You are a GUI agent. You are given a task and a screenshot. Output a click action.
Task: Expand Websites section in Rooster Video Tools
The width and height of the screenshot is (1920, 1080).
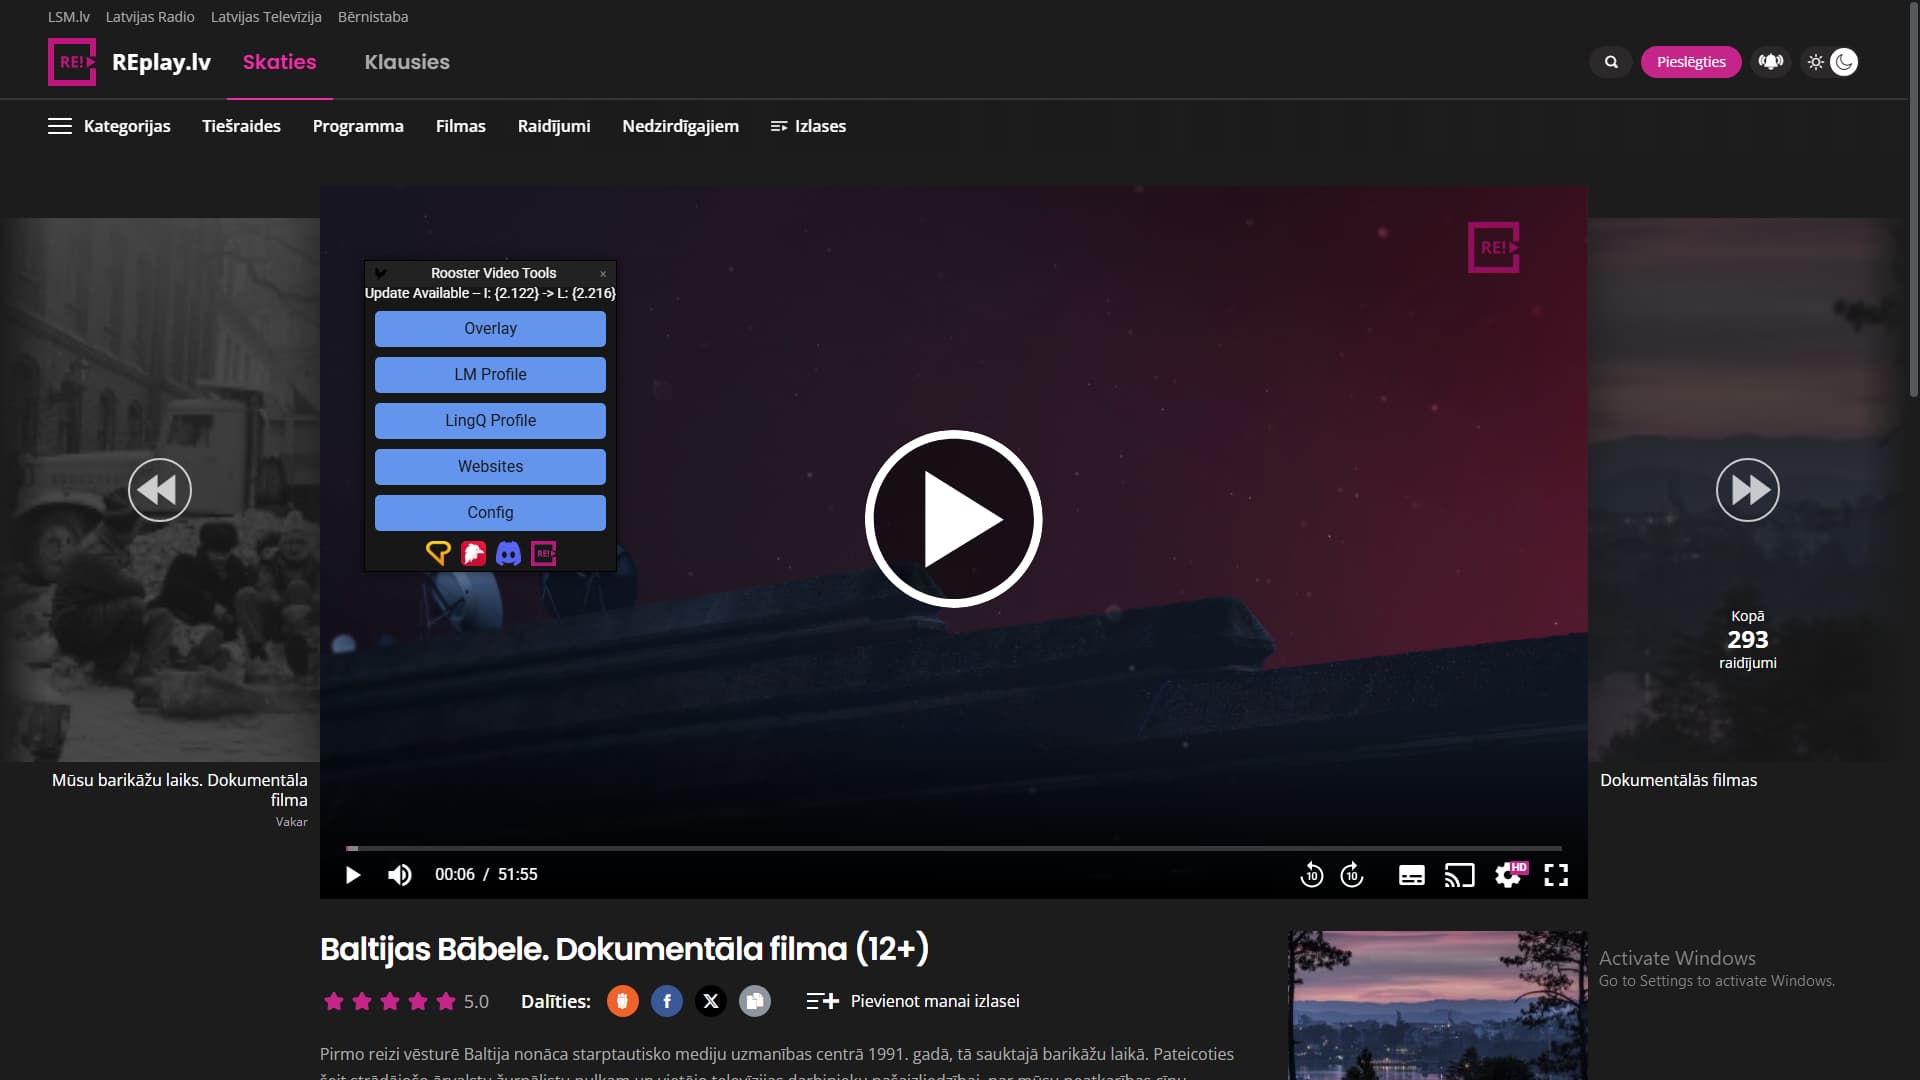click(x=490, y=466)
